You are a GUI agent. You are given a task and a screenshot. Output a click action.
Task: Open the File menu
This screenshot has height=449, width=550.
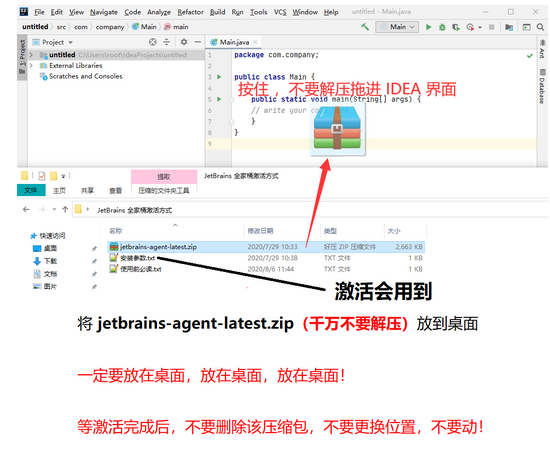(39, 12)
